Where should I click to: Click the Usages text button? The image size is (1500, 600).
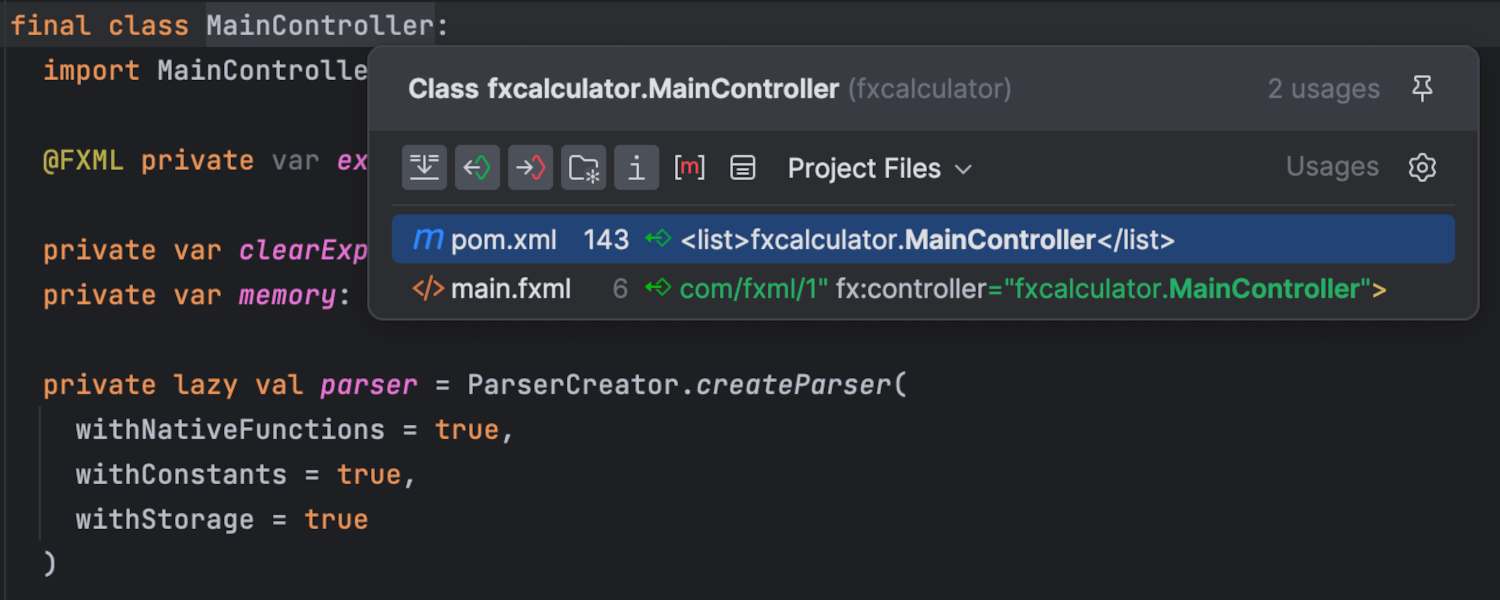[x=1332, y=167]
